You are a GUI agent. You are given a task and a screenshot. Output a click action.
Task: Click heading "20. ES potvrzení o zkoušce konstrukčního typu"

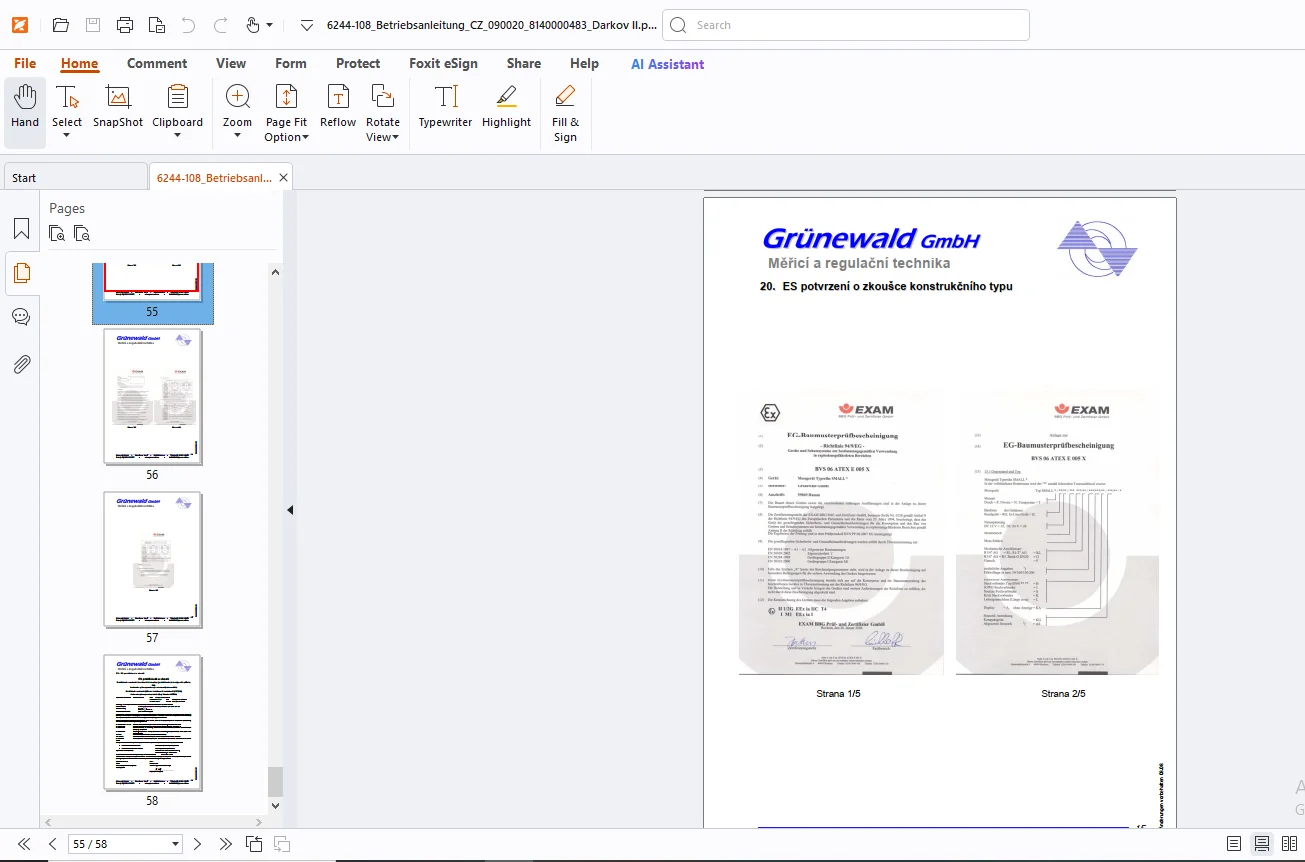click(886, 286)
